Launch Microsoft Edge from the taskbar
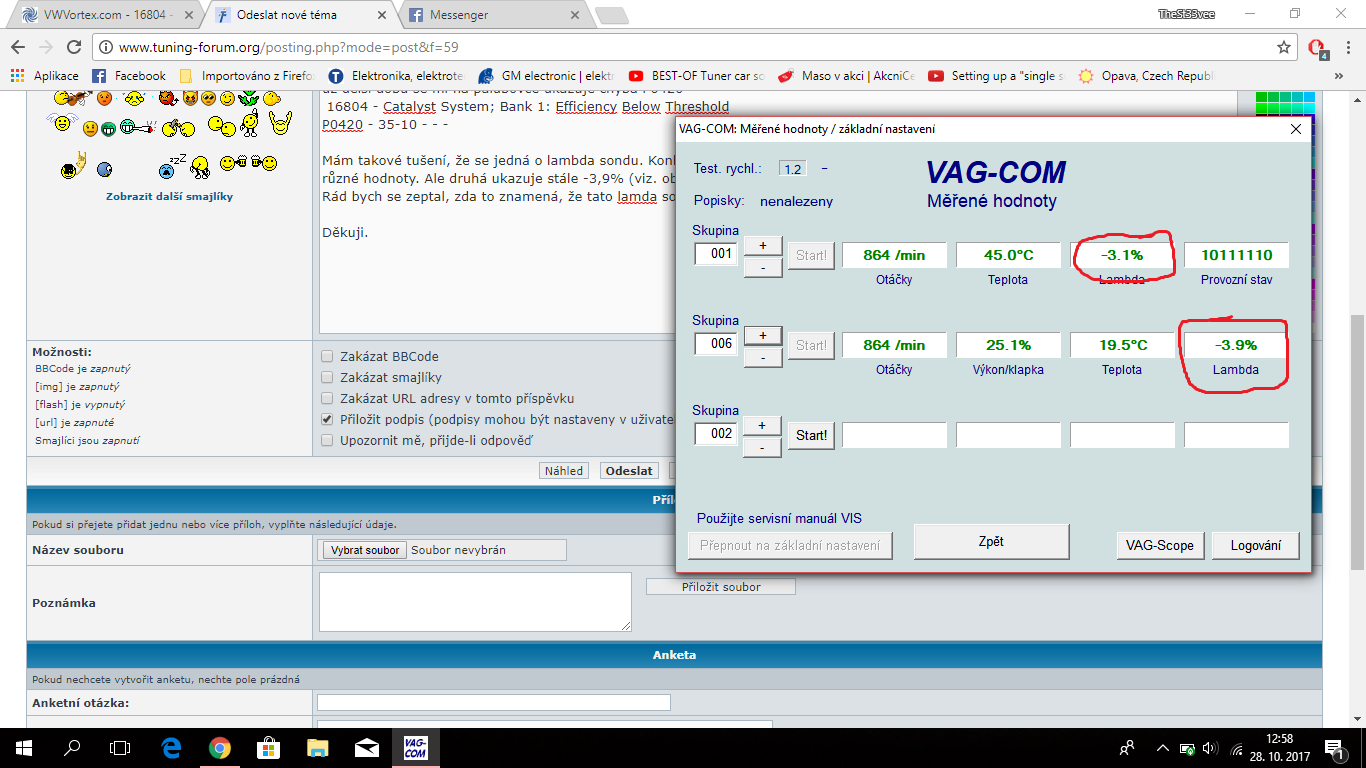1366x768 pixels. click(171, 747)
